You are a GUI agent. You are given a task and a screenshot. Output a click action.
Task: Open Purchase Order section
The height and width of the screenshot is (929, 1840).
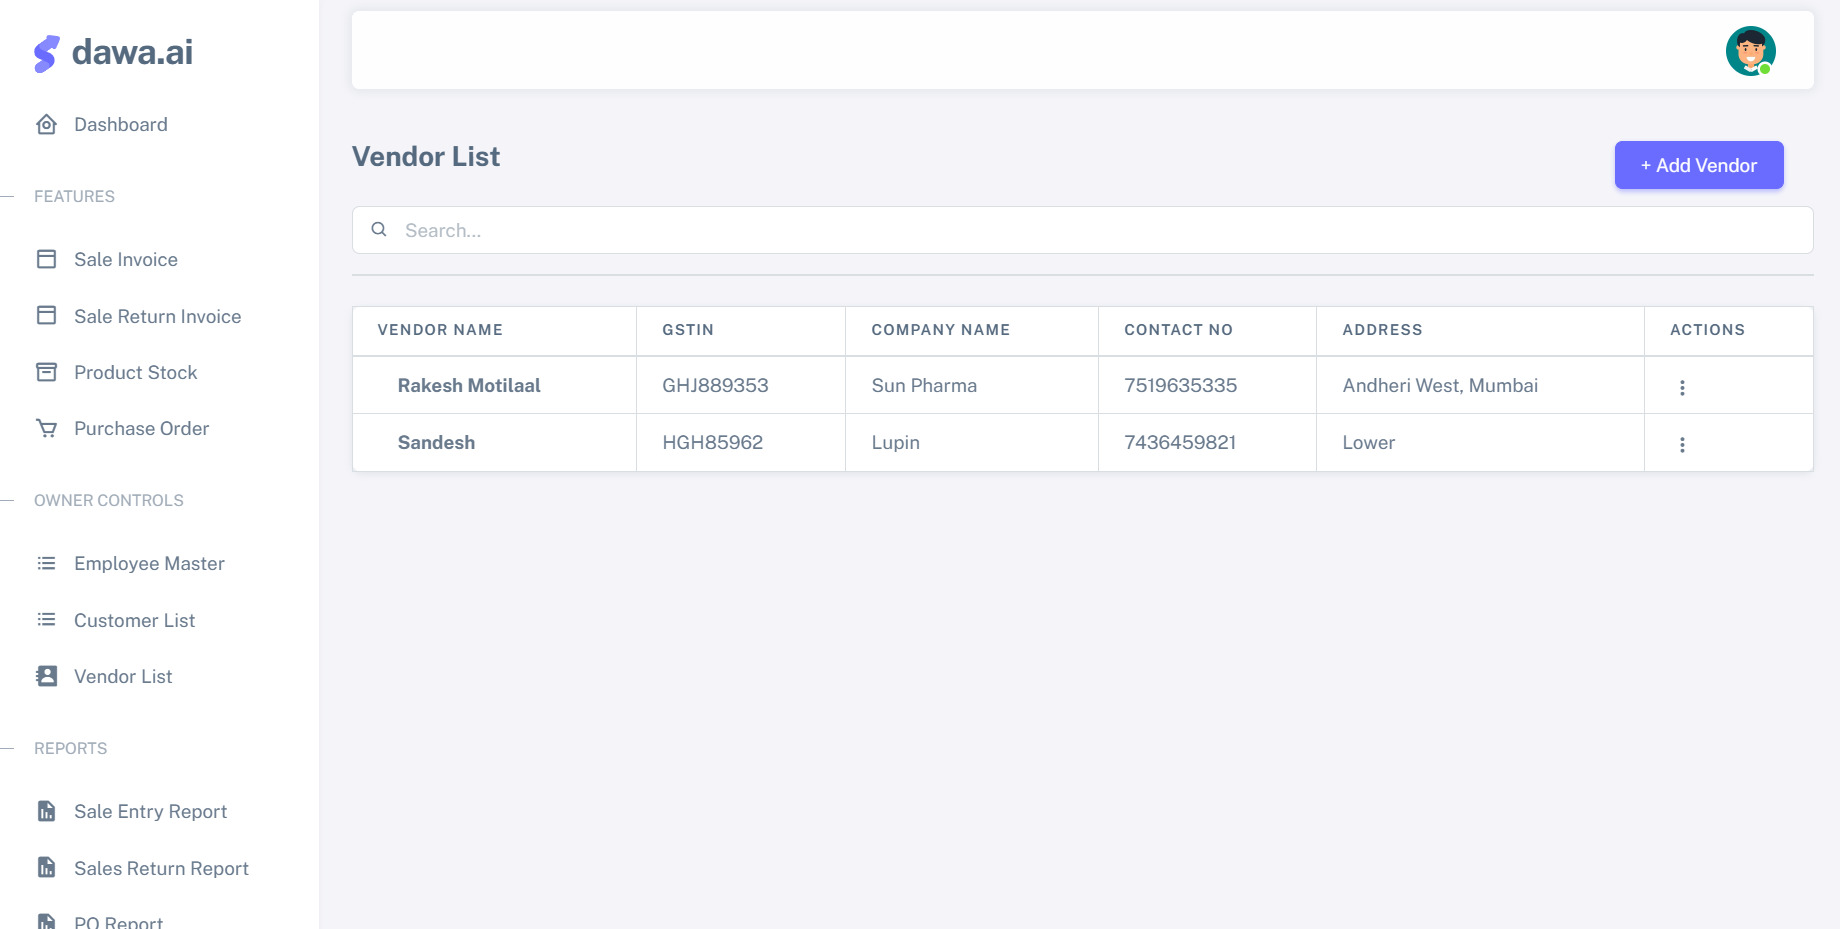tap(142, 428)
